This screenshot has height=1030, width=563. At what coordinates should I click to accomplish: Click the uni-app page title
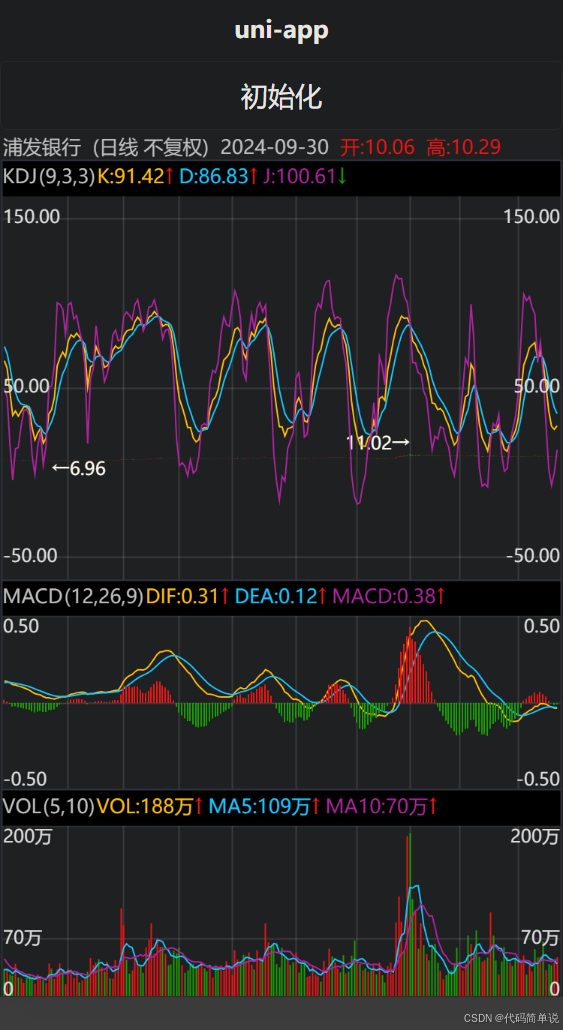[x=281, y=30]
